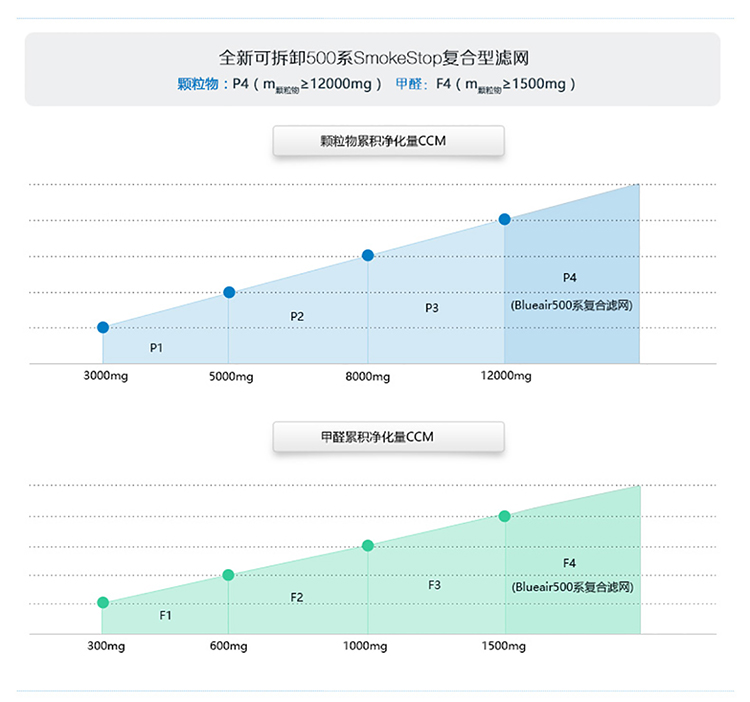Select the blue data point above 3000mg
Image resolution: width=750 pixels, height=702 pixels.
tap(103, 327)
